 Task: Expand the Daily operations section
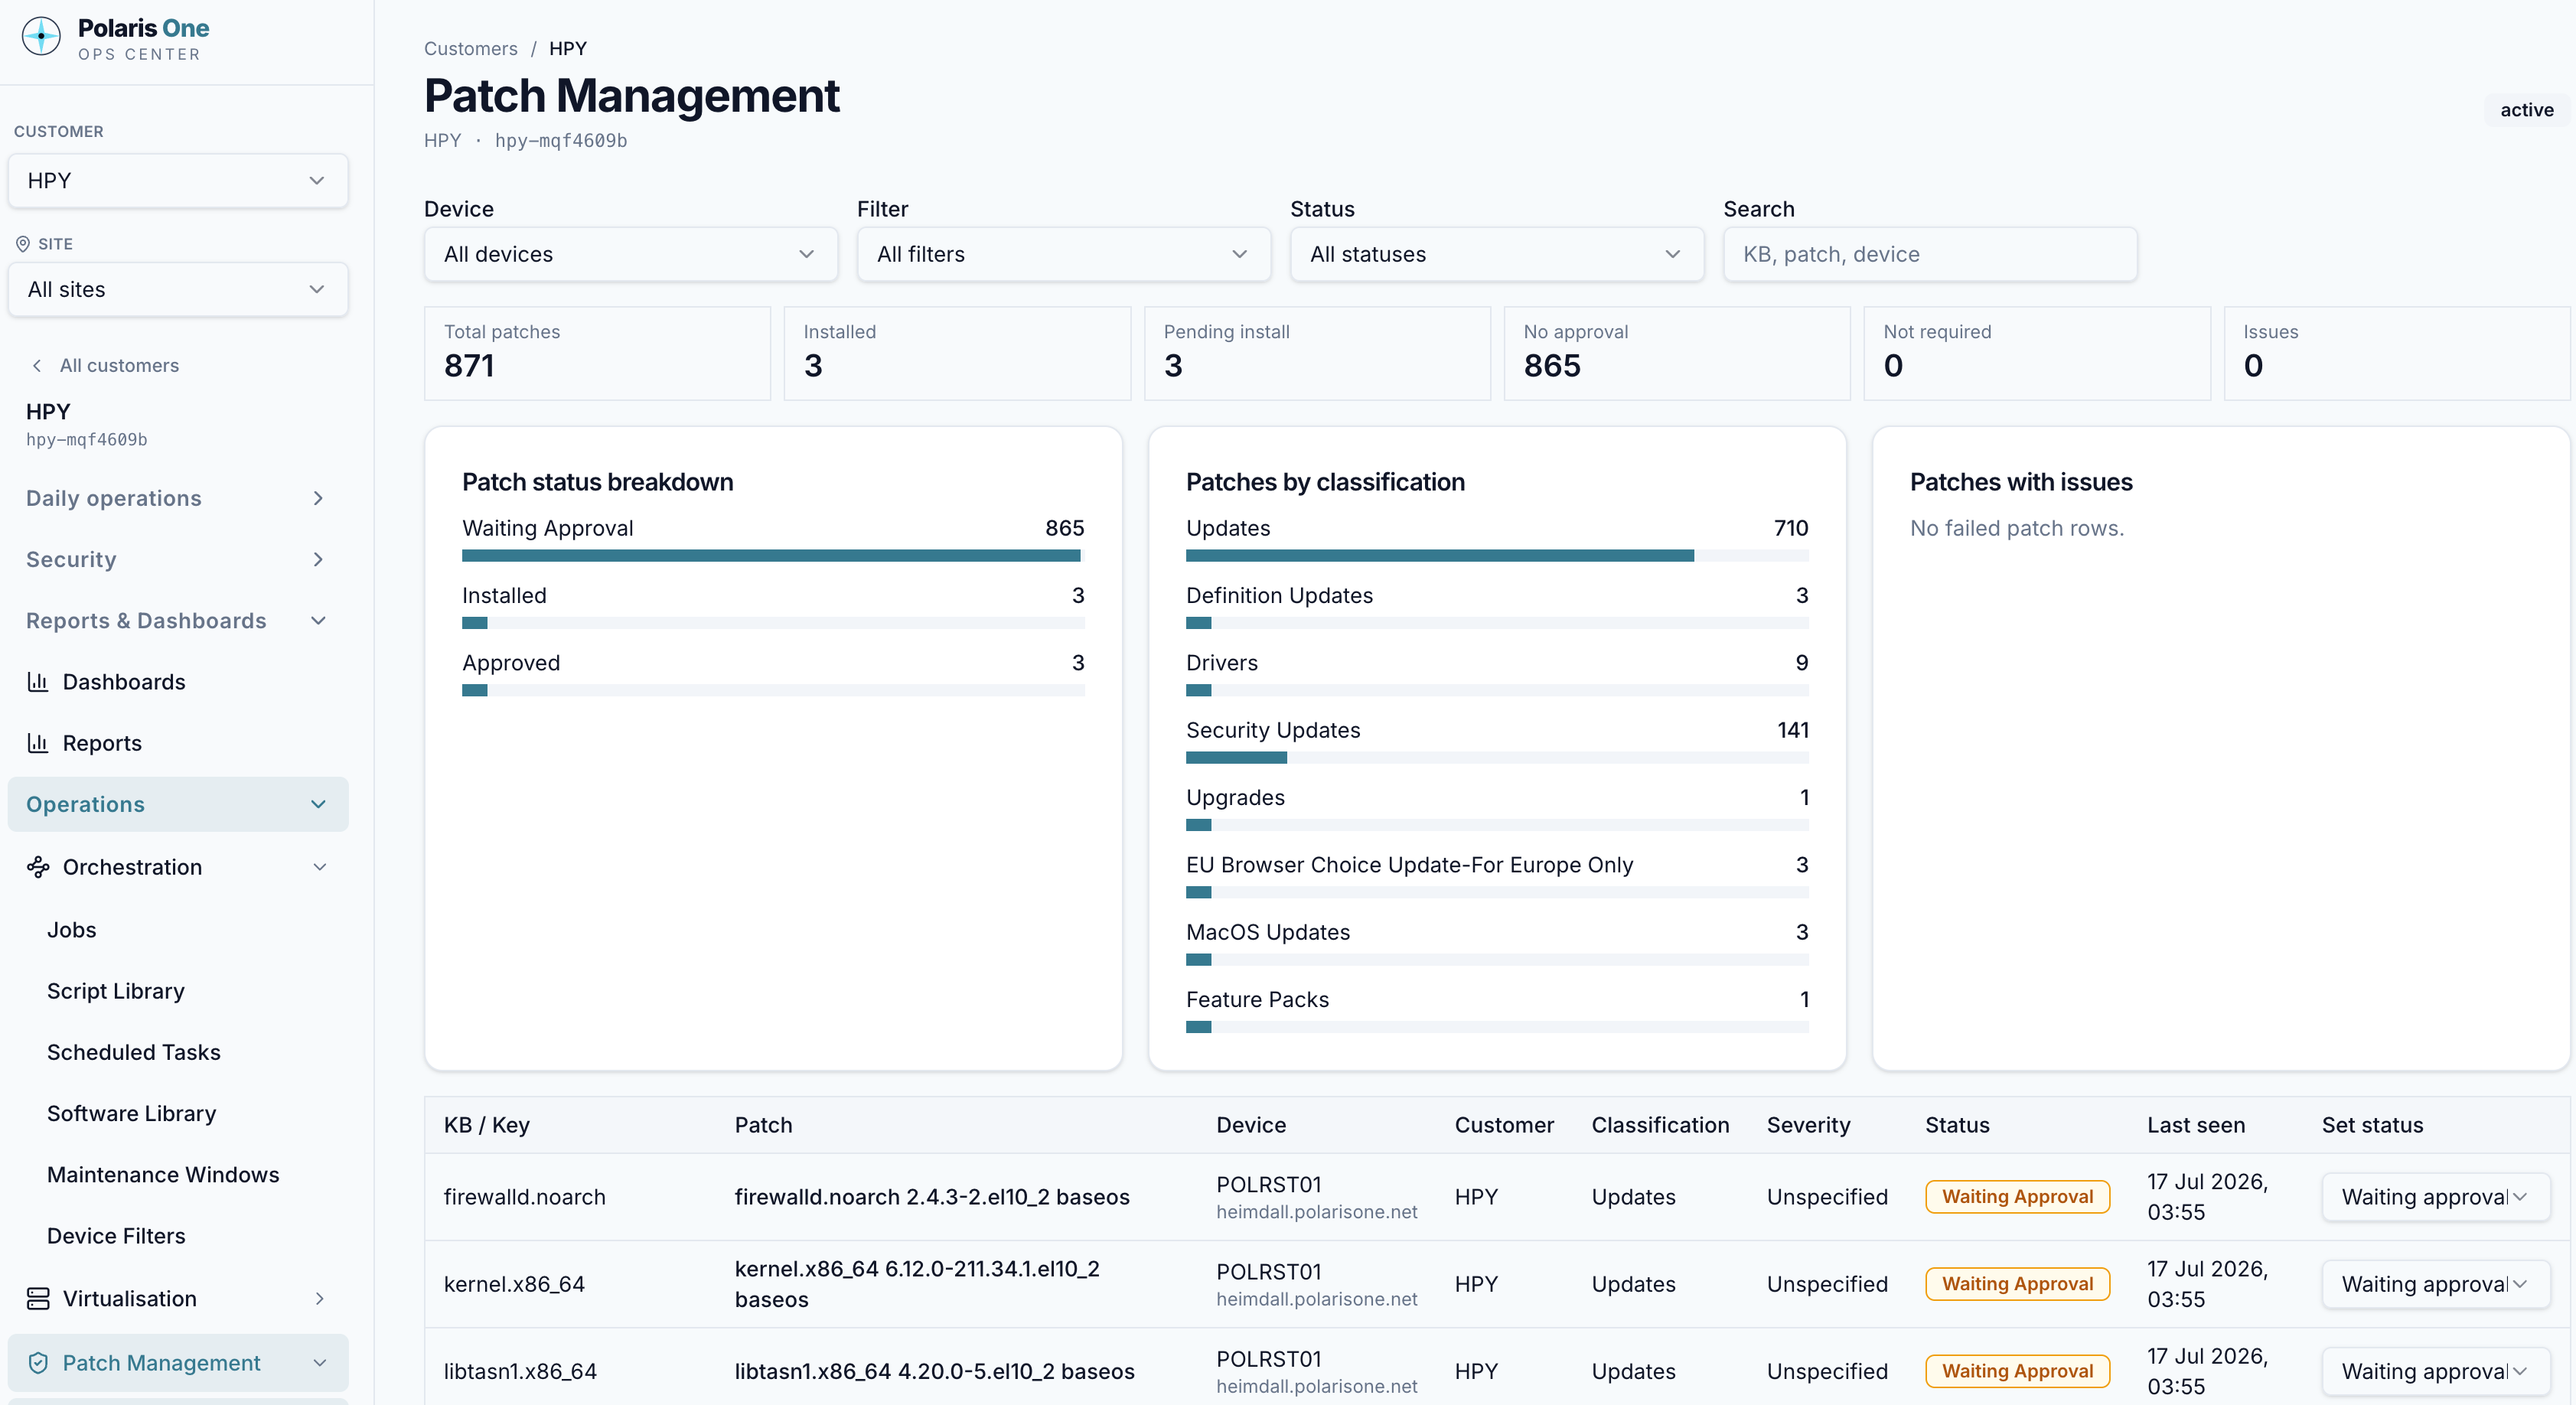pyautogui.click(x=178, y=498)
